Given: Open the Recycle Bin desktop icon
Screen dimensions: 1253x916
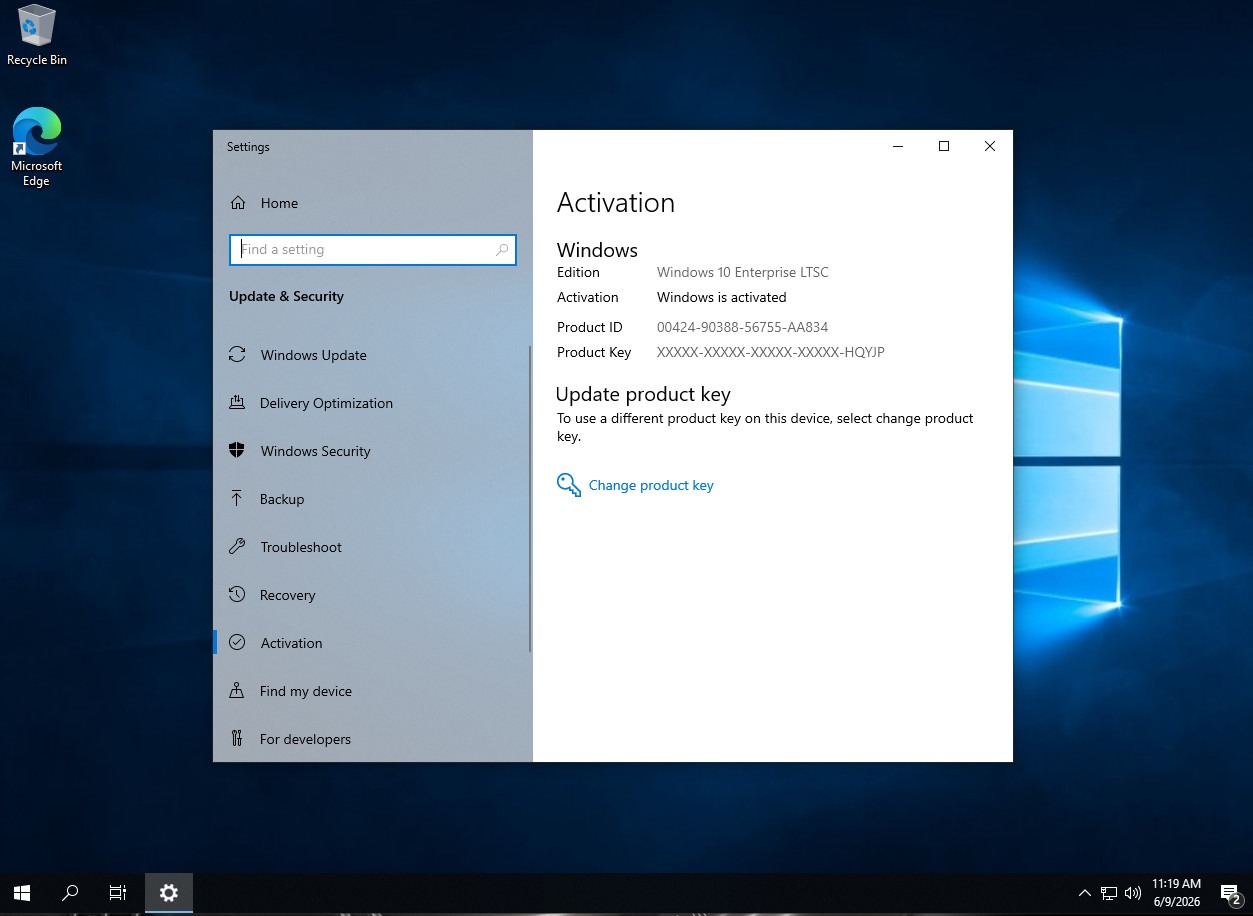Looking at the screenshot, I should [37, 36].
